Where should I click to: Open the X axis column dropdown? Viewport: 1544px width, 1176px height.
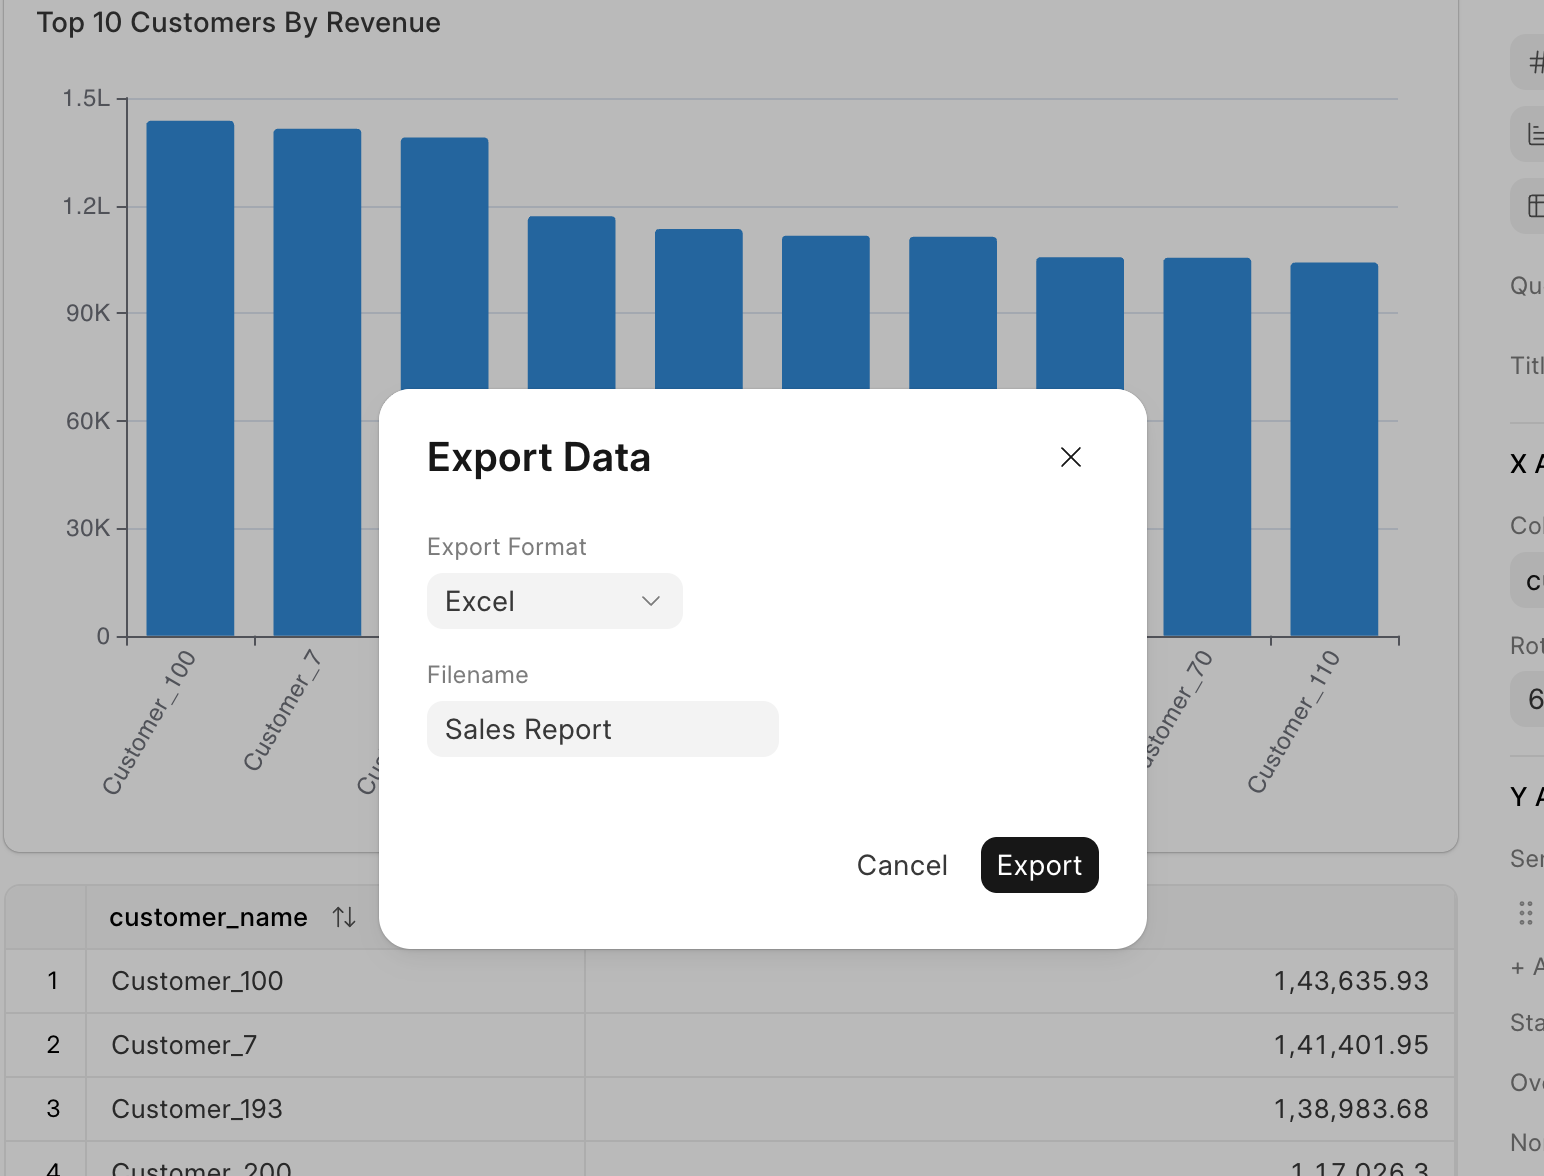[1530, 581]
